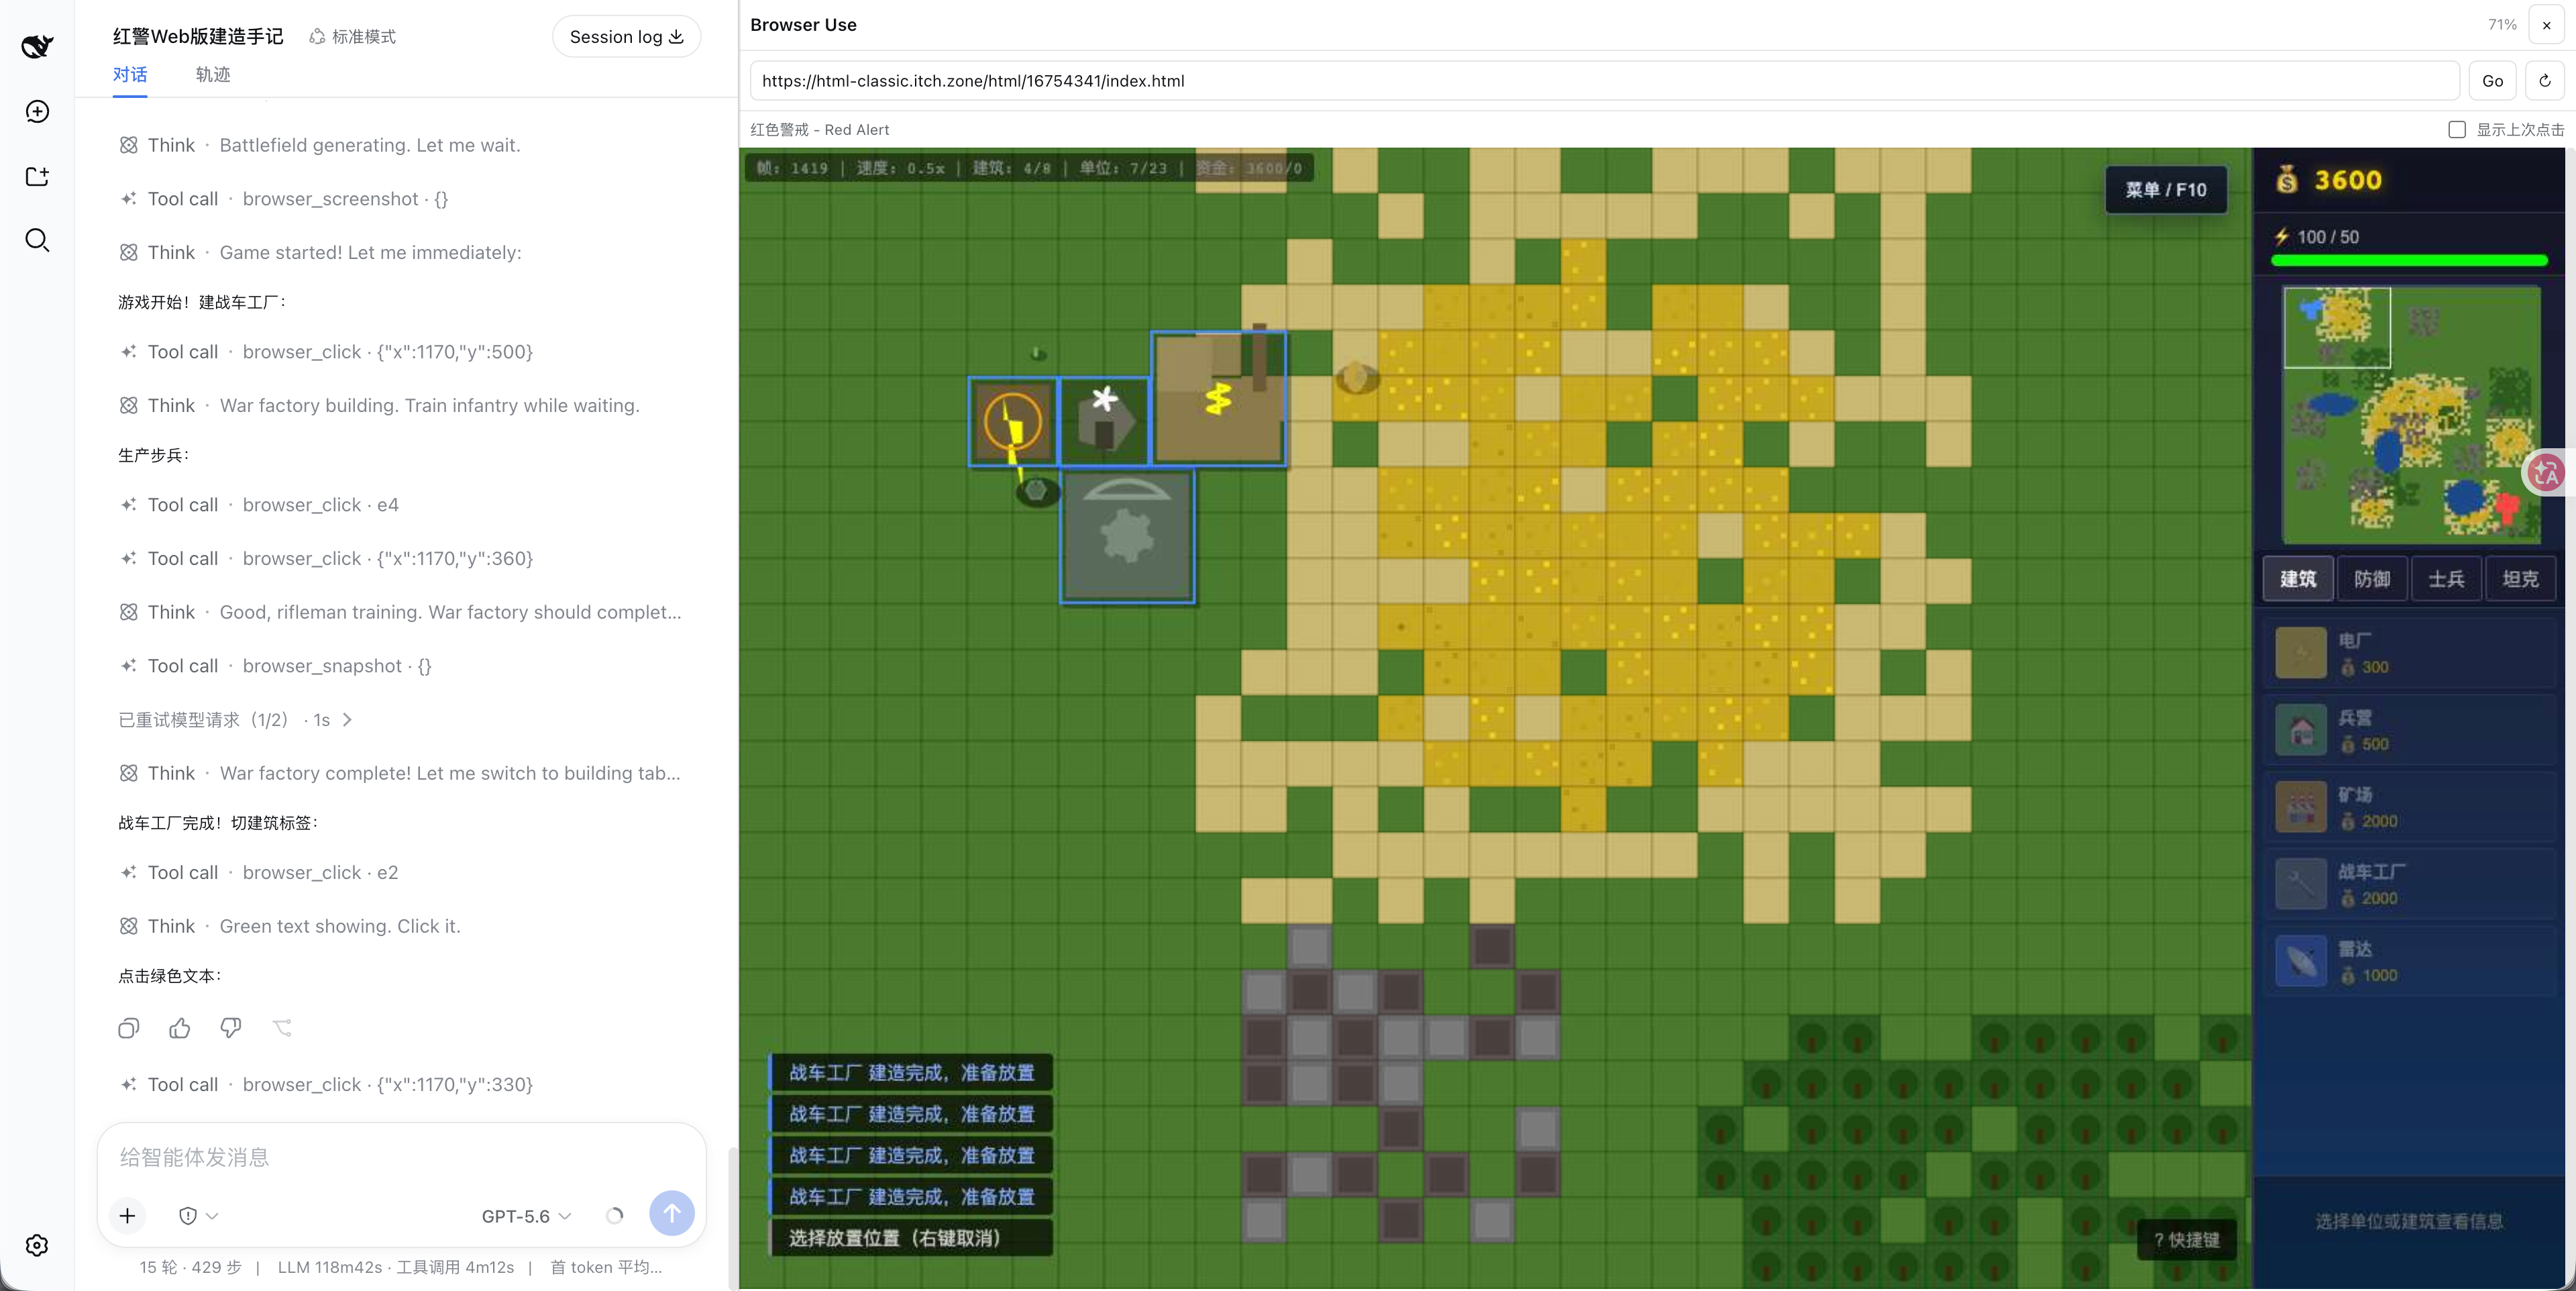Image resolution: width=2576 pixels, height=1291 pixels.
Task: Send the message with the arrow button
Action: click(672, 1213)
